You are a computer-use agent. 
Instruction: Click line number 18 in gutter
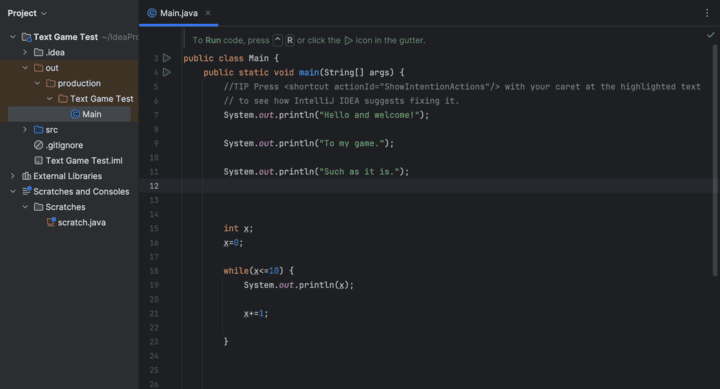(x=154, y=271)
